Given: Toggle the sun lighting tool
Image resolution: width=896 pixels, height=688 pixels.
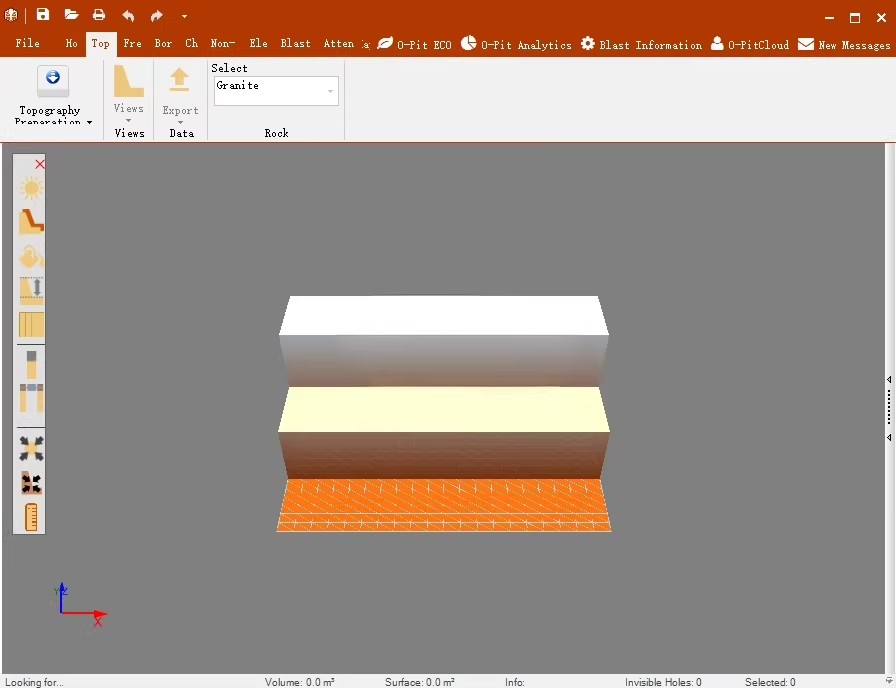Looking at the screenshot, I should coord(31,188).
